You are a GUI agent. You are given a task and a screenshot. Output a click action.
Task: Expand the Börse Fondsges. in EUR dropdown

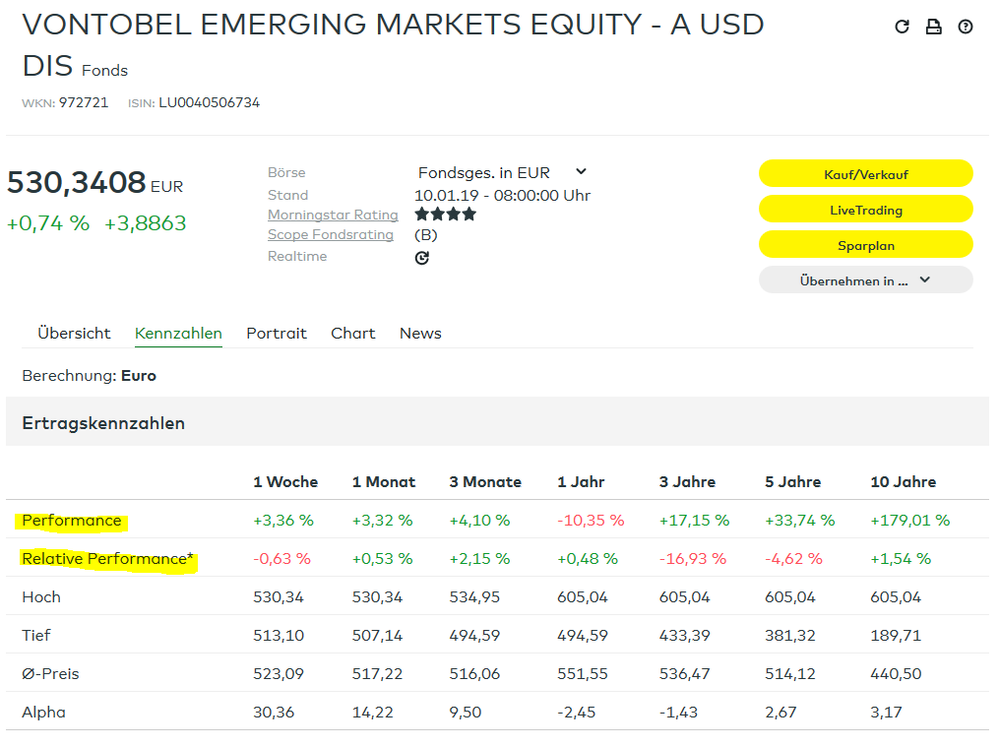click(x=502, y=173)
